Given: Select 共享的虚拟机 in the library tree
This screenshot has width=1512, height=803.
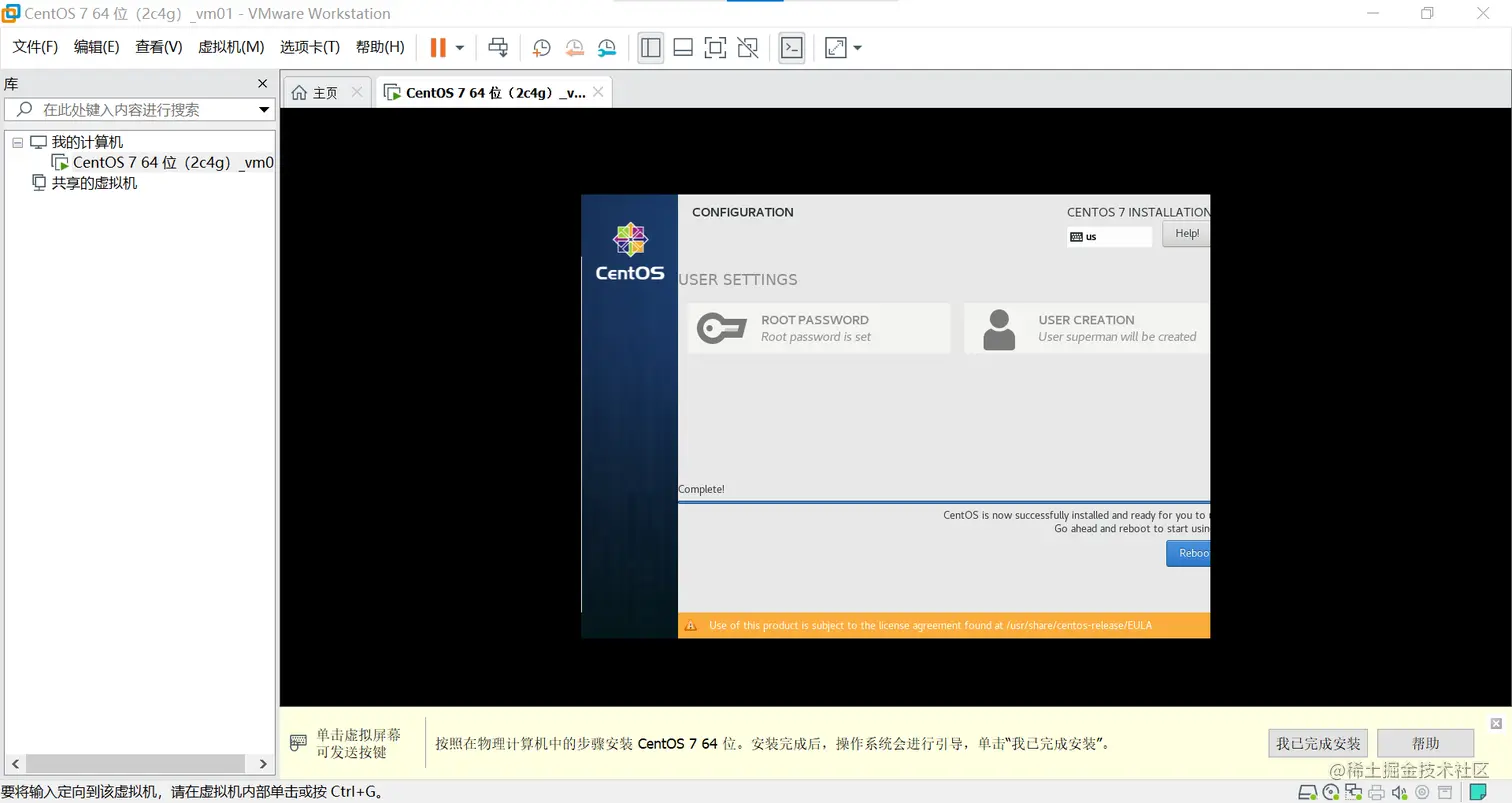Looking at the screenshot, I should pos(94,183).
